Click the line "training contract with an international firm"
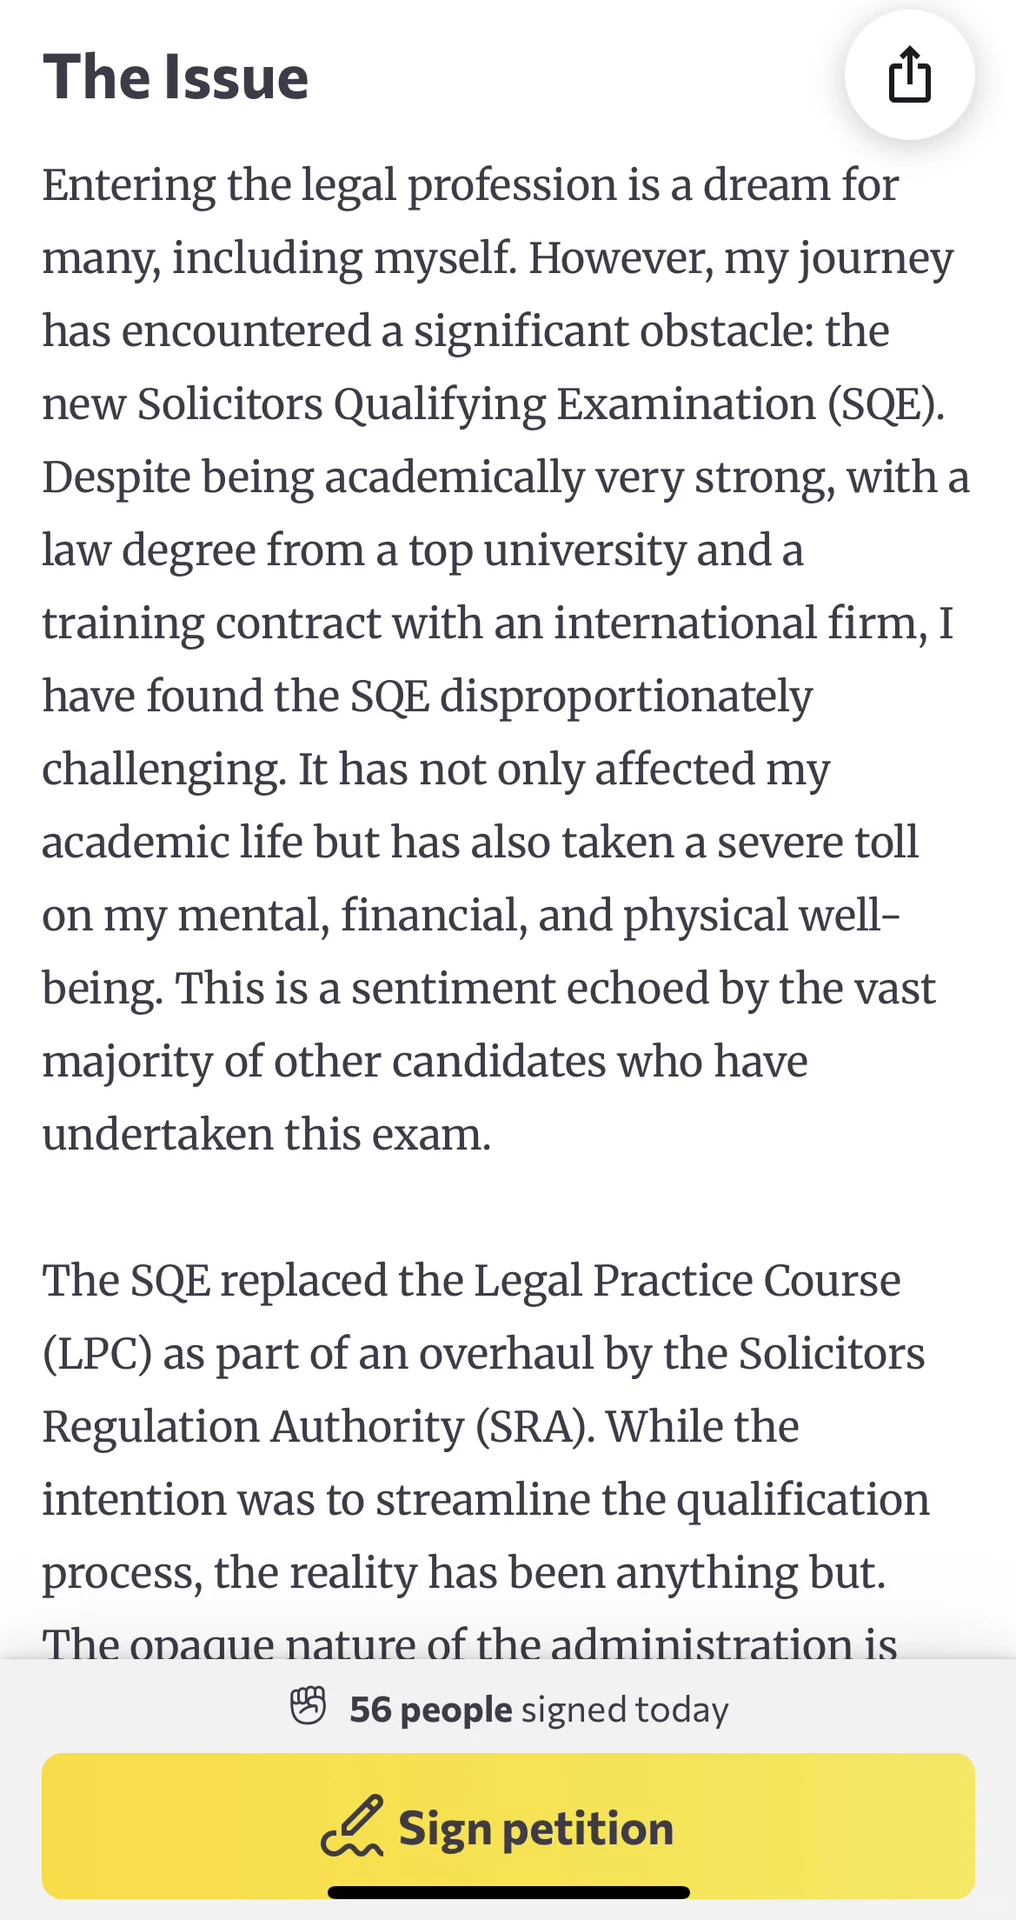 click(498, 624)
